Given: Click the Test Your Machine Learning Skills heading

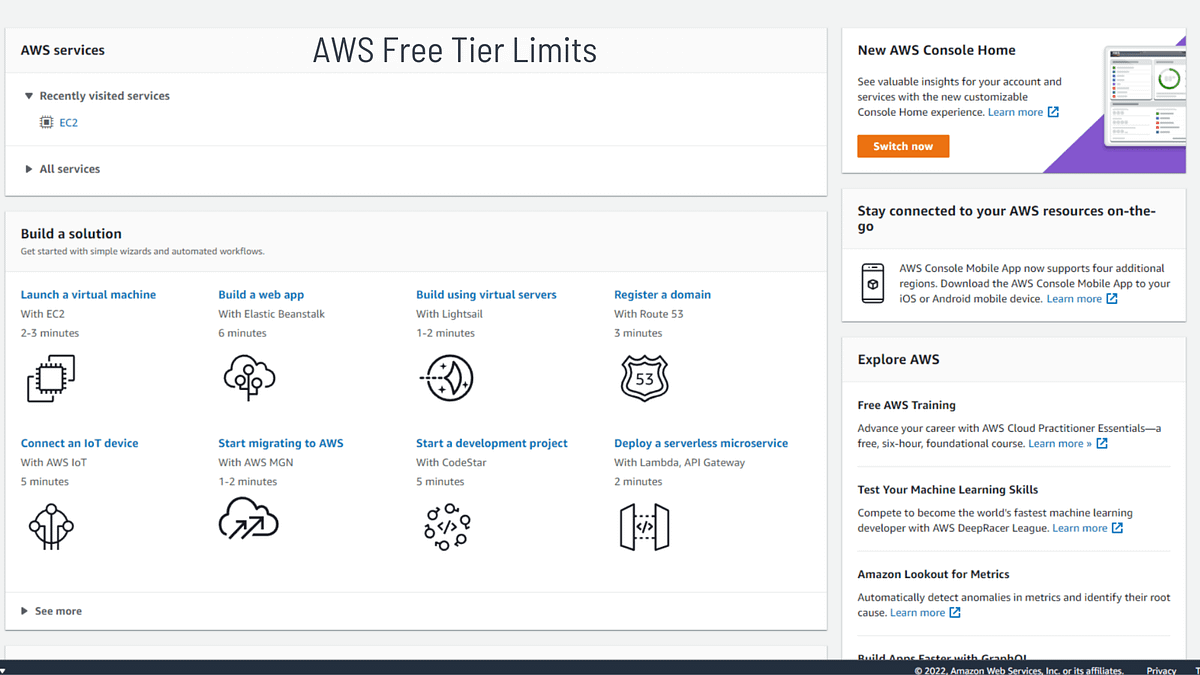Looking at the screenshot, I should click(x=948, y=490).
